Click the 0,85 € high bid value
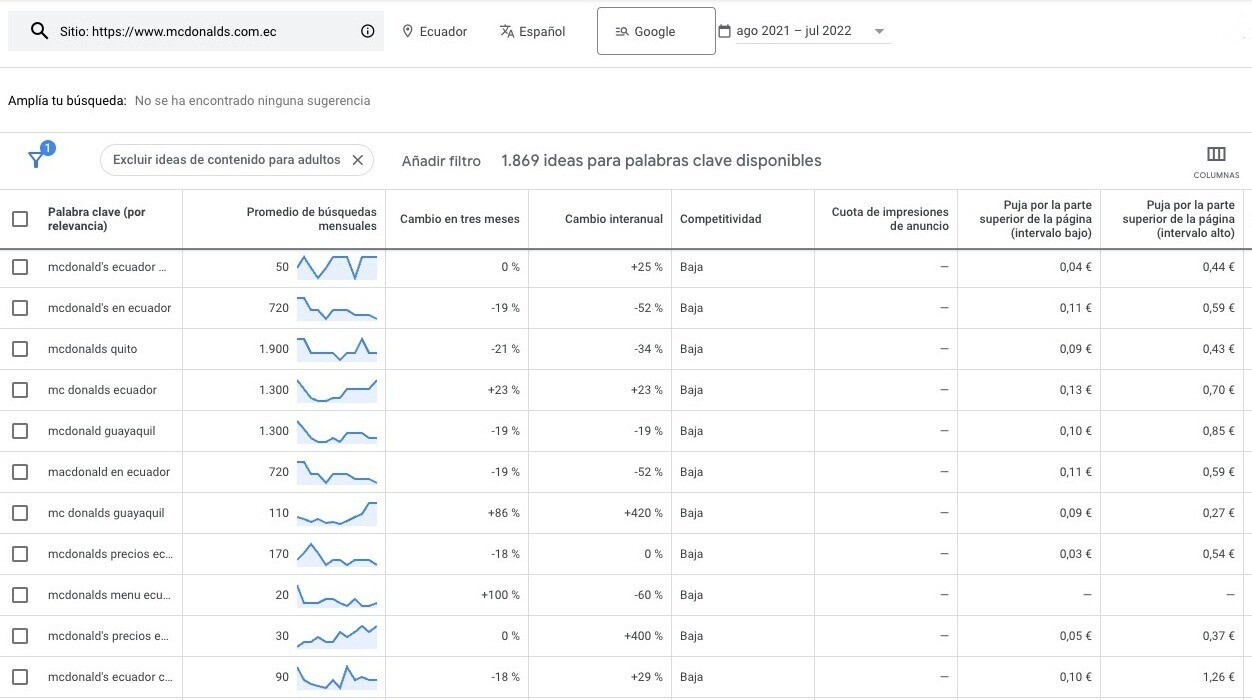This screenshot has width=1252, height=700. pos(1219,431)
